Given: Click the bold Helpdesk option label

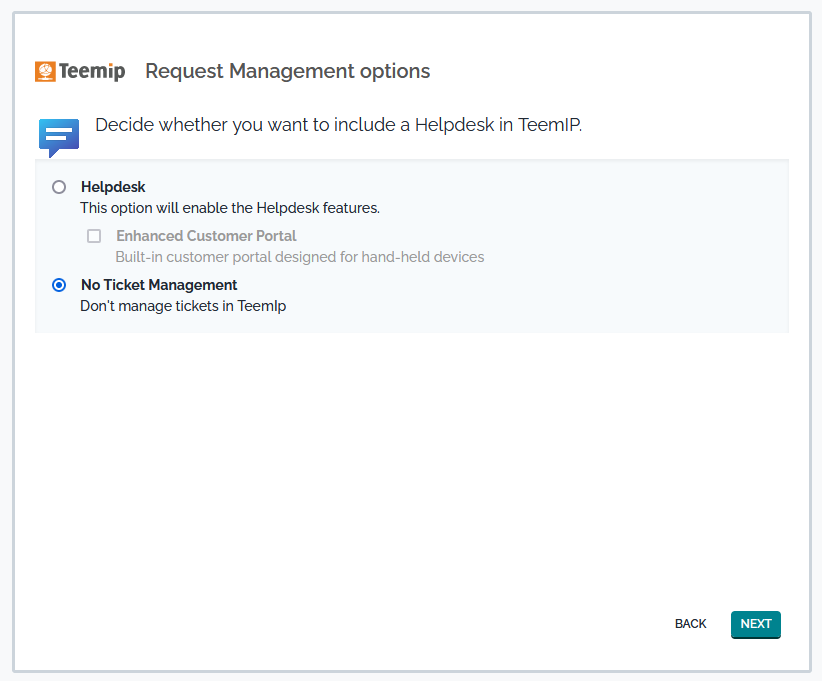Looking at the screenshot, I should [113, 187].
